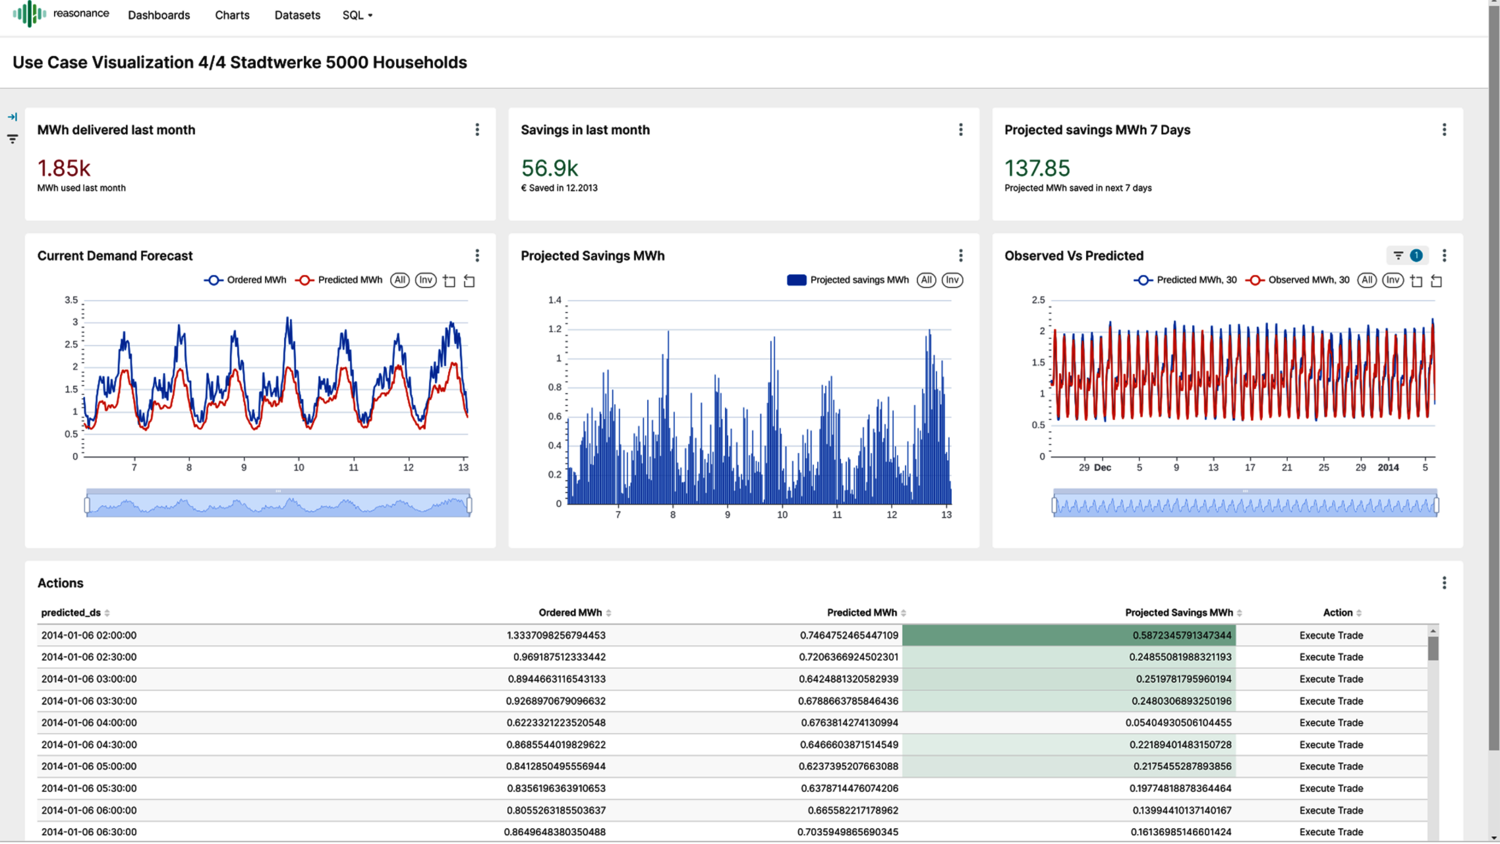Activate zoom select tool on Observed Vs Predicted
1500x844 pixels.
click(1416, 281)
